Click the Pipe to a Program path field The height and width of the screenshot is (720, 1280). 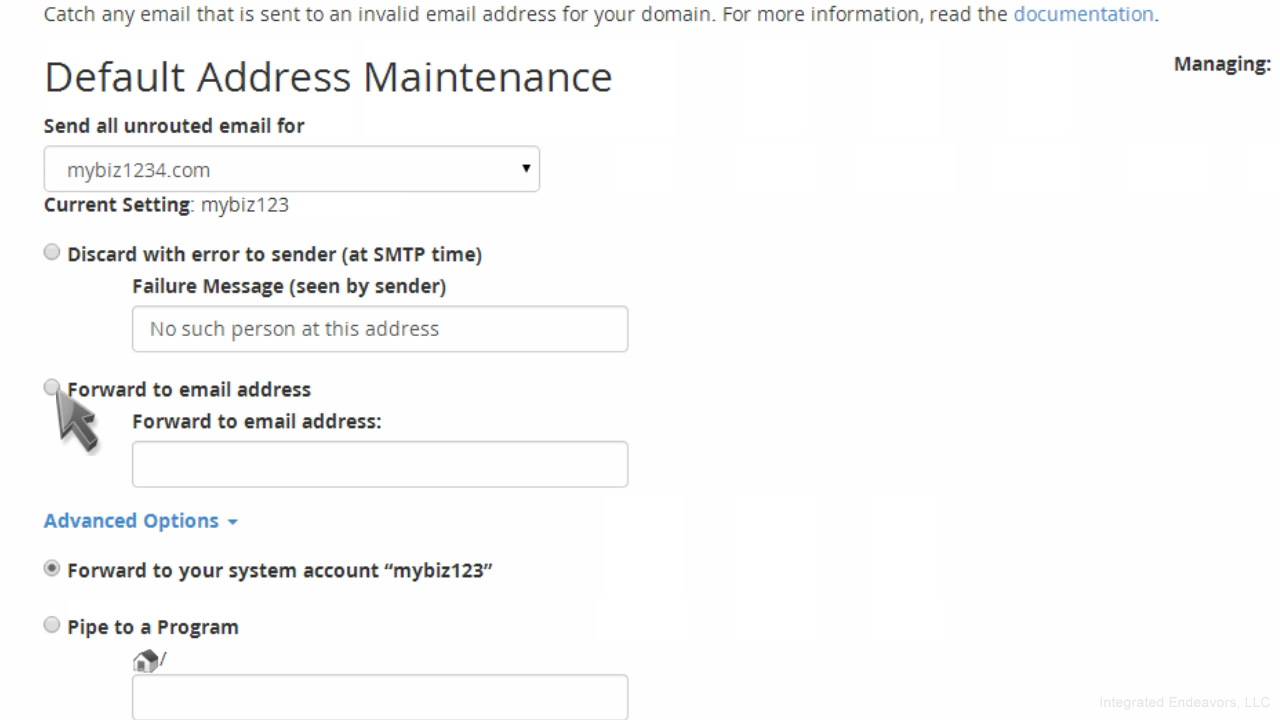click(x=380, y=697)
